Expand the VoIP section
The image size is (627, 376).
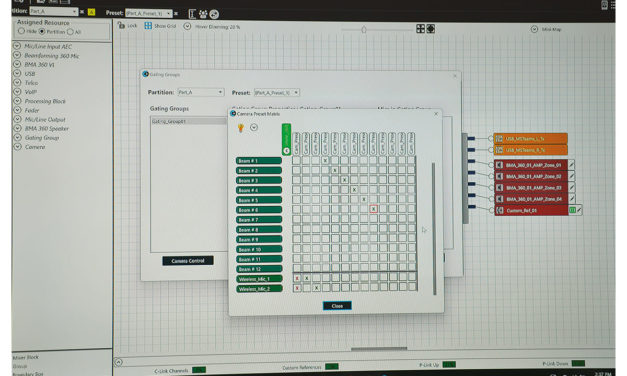click(x=17, y=92)
